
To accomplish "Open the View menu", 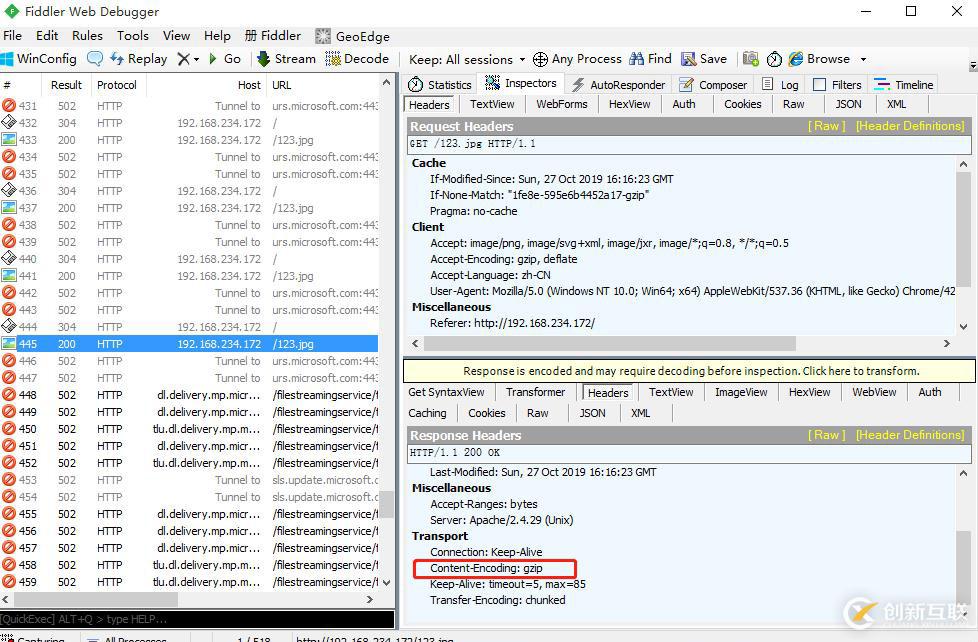I will click(x=177, y=36).
